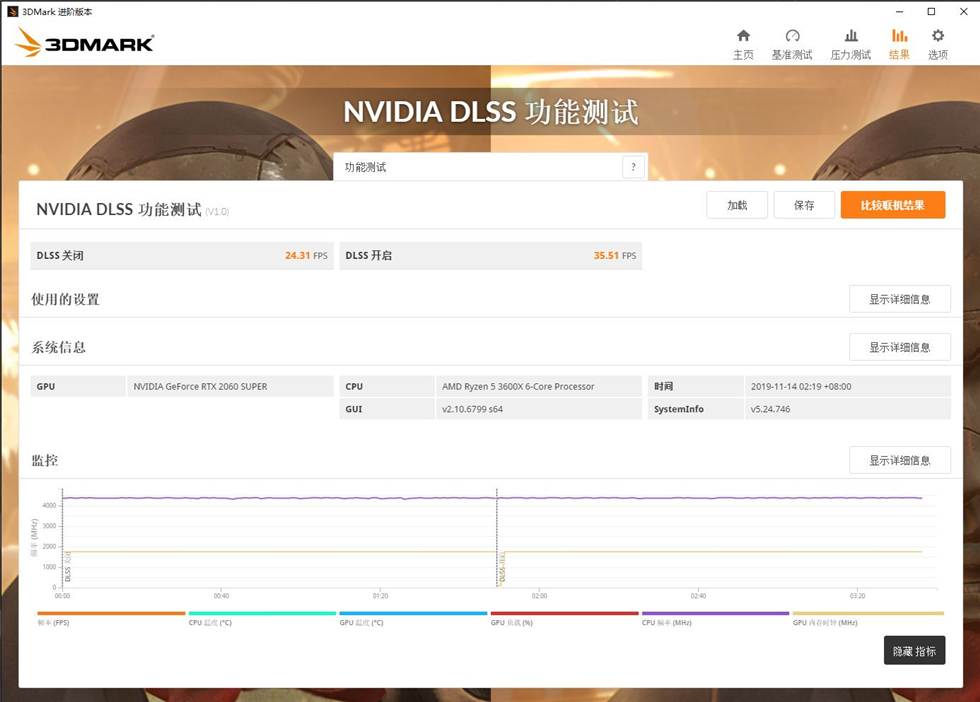Image resolution: width=980 pixels, height=702 pixels.
Task: Open the 基准测试 benchmarks gauge icon
Action: click(x=792, y=37)
